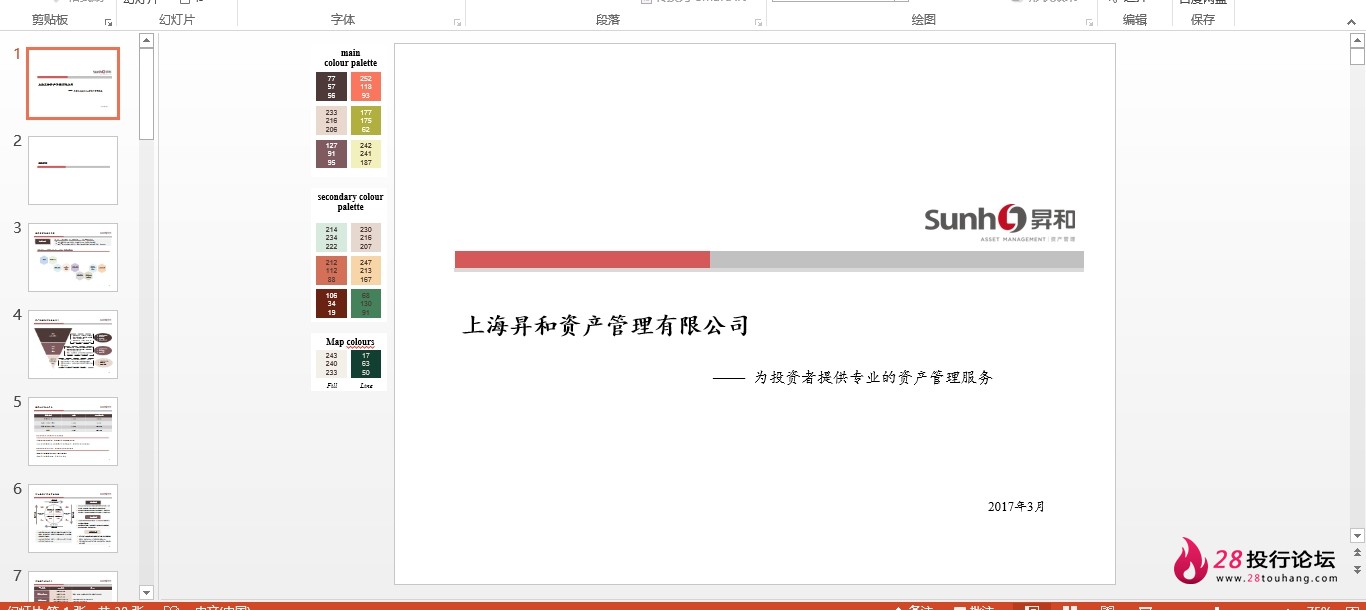The height and width of the screenshot is (610, 1366).
Task: Select the 127 91 95 mauve swatch
Action: click(331, 154)
